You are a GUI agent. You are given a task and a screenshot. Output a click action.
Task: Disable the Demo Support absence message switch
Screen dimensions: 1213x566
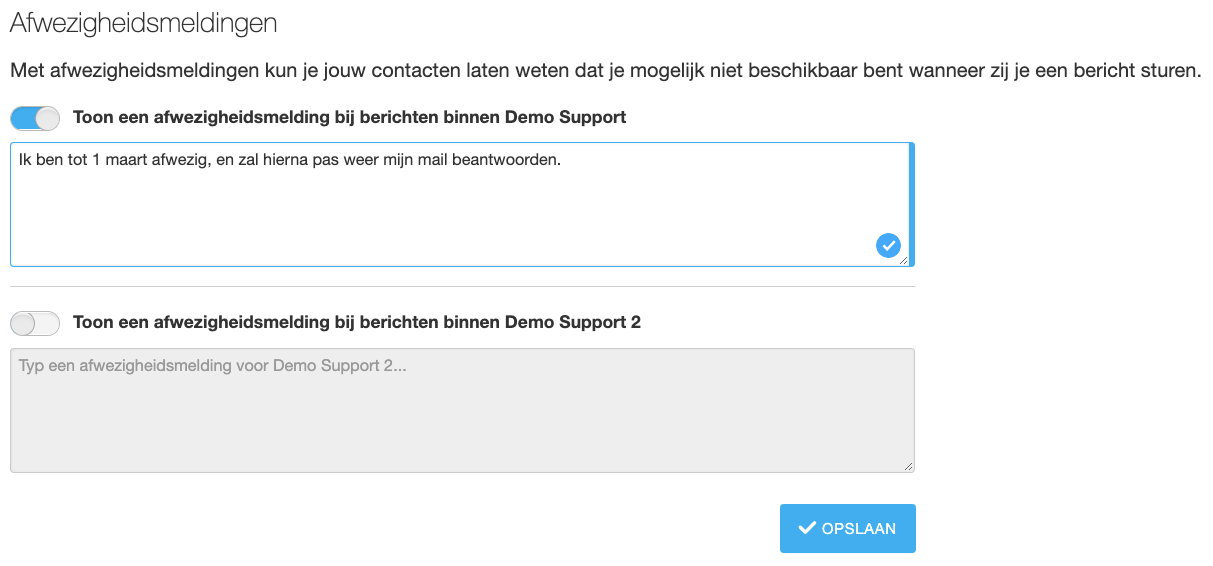click(35, 118)
